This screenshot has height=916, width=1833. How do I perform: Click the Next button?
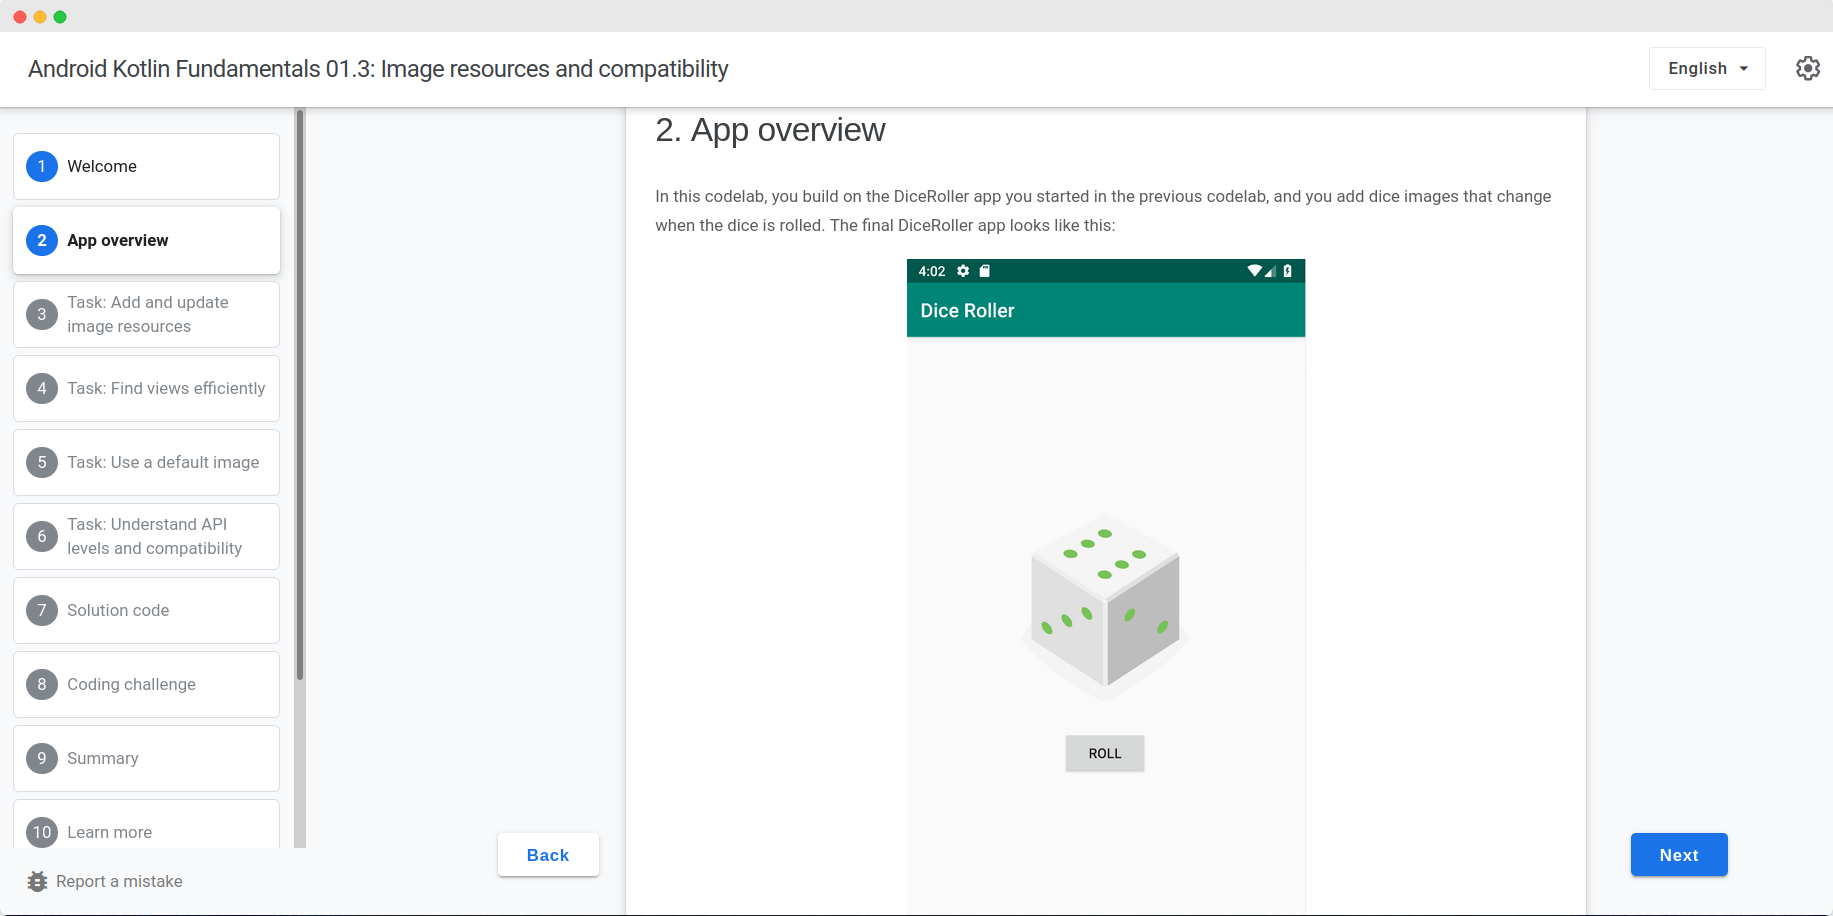tap(1678, 855)
